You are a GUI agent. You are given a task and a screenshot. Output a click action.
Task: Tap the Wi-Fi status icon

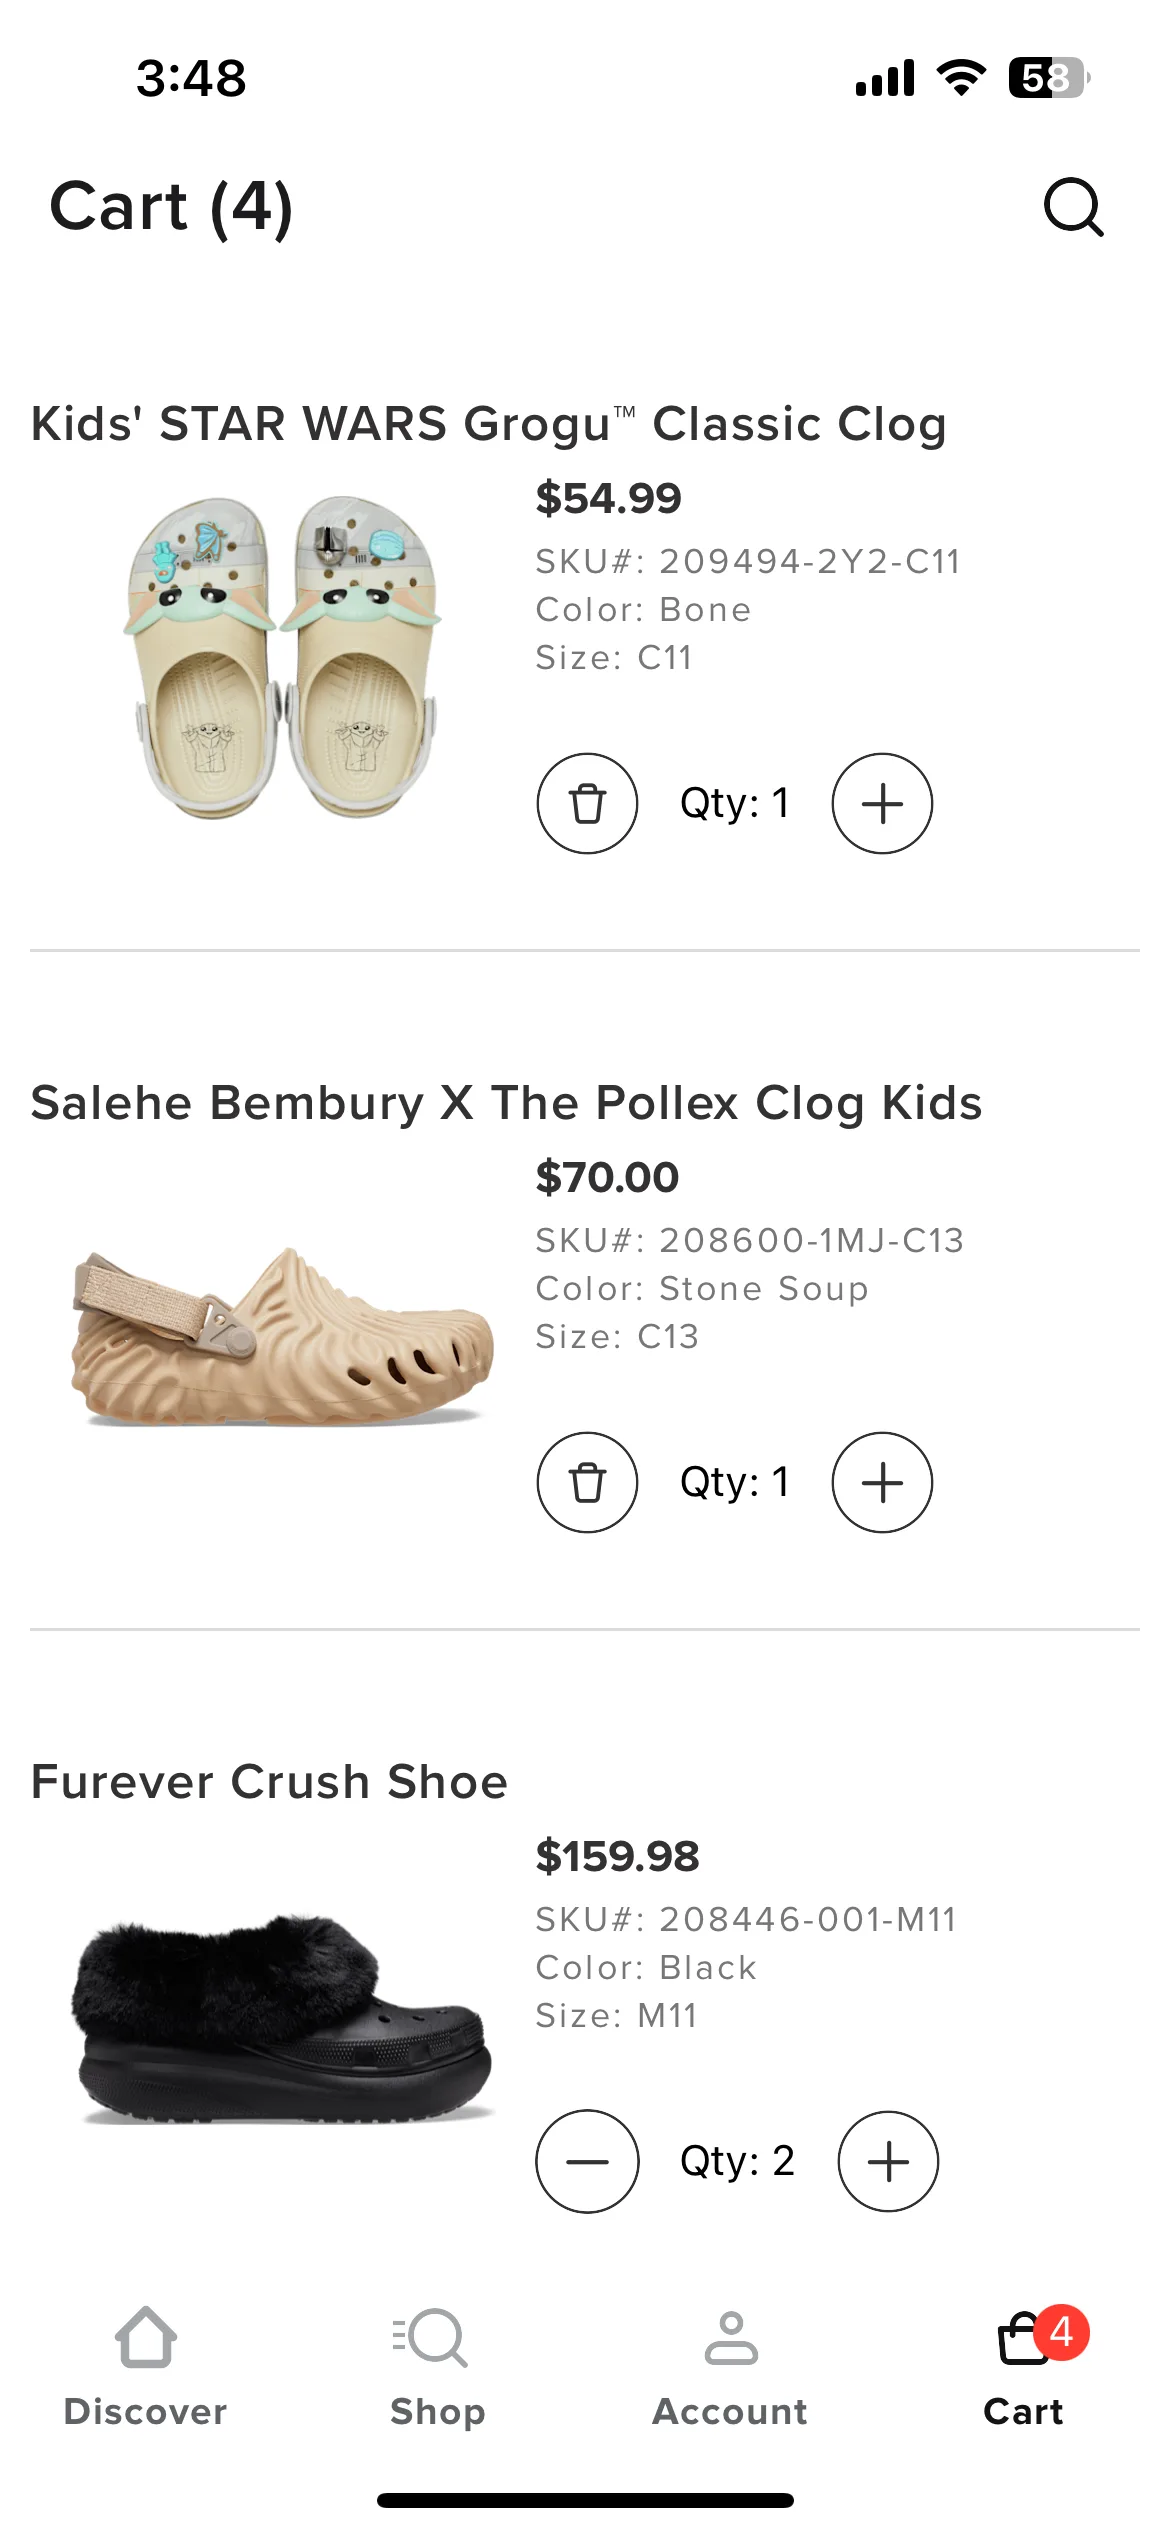961,77
